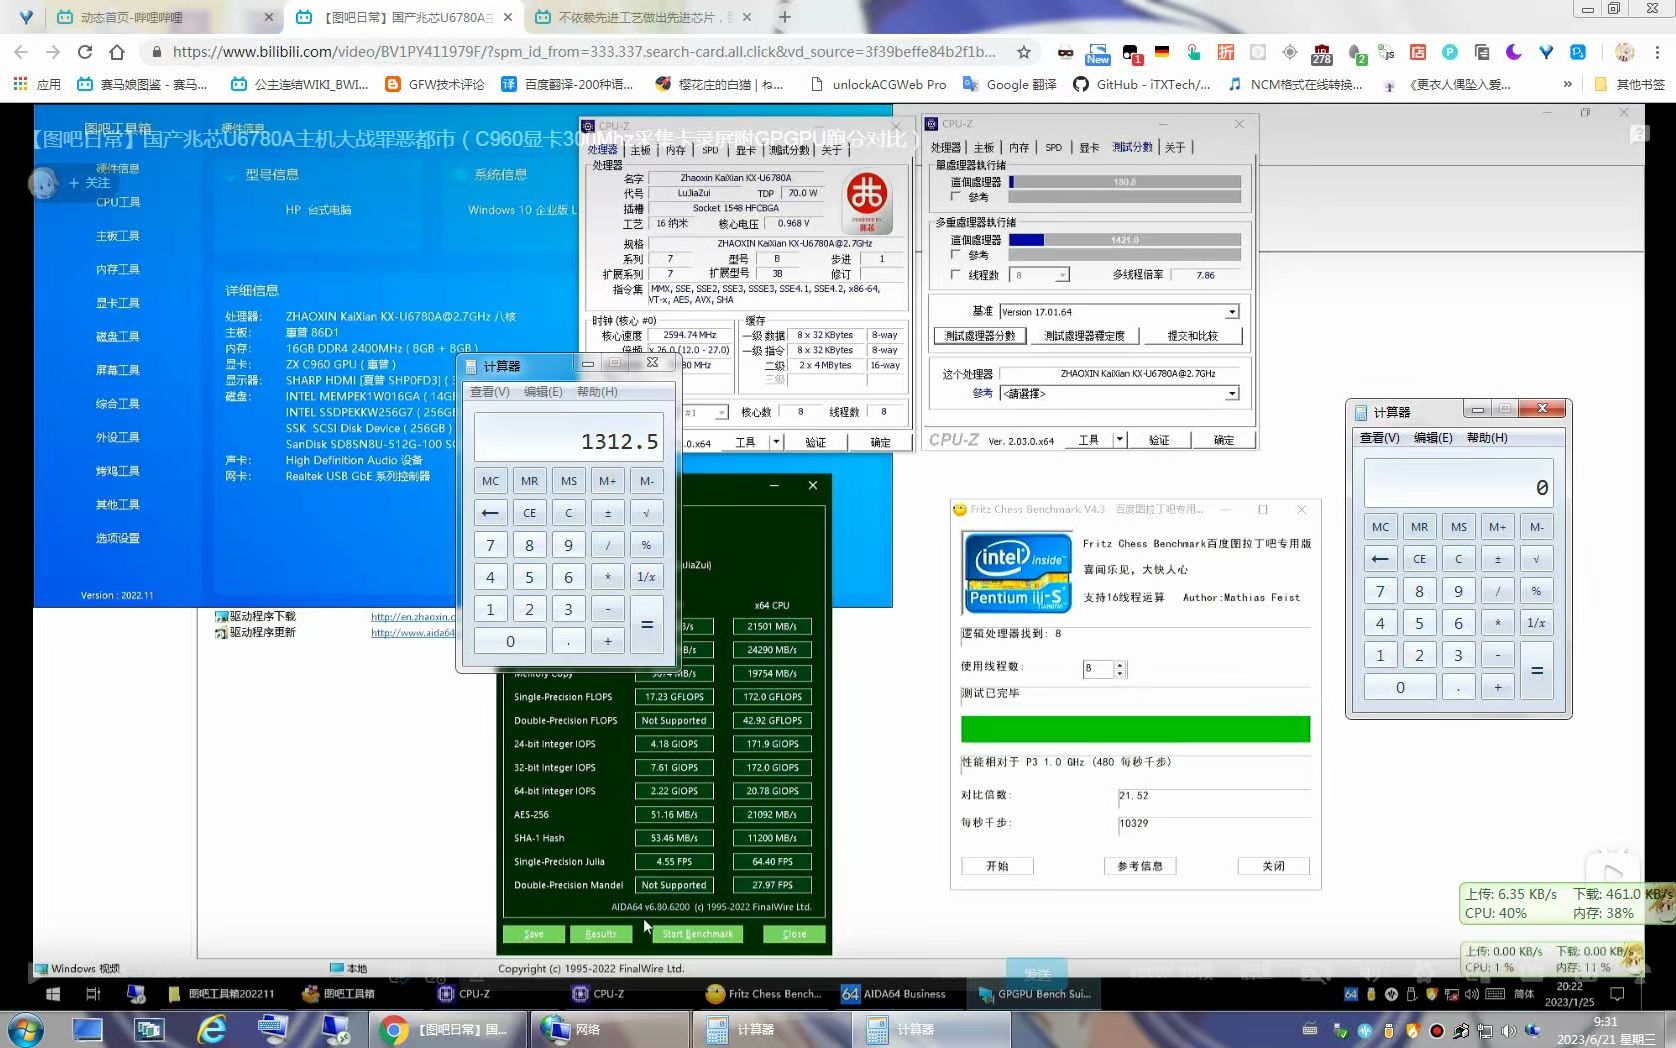Open a new browser tab
This screenshot has width=1676, height=1048.
click(785, 17)
